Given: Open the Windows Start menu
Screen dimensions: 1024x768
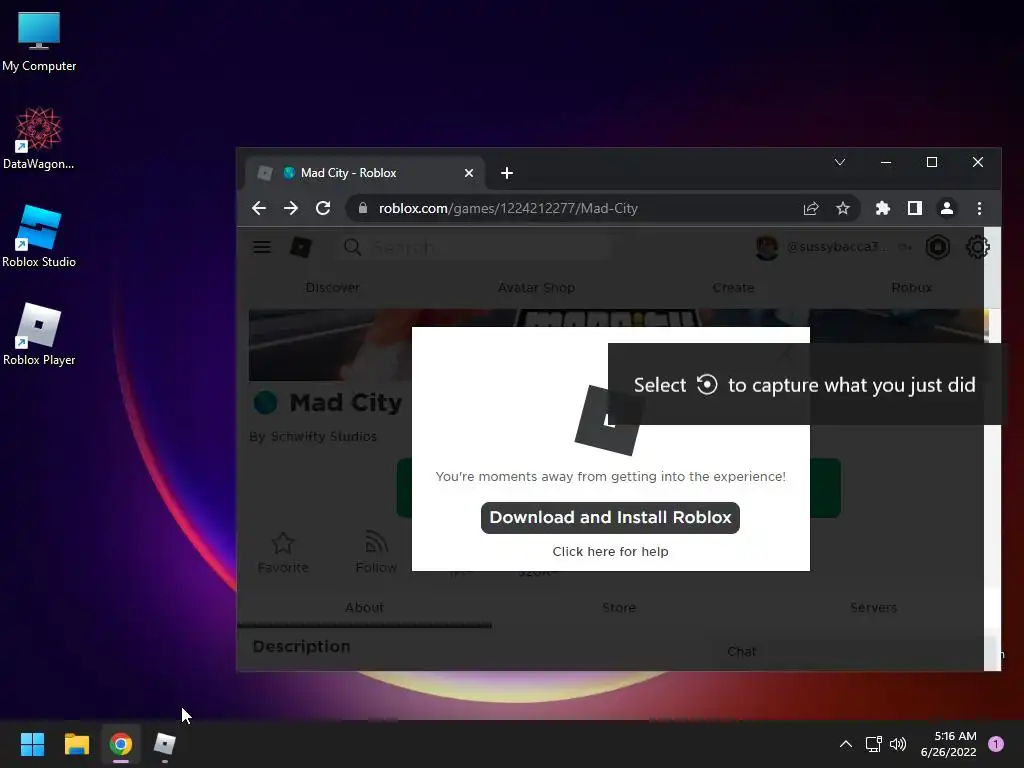Looking at the screenshot, I should [x=32, y=744].
